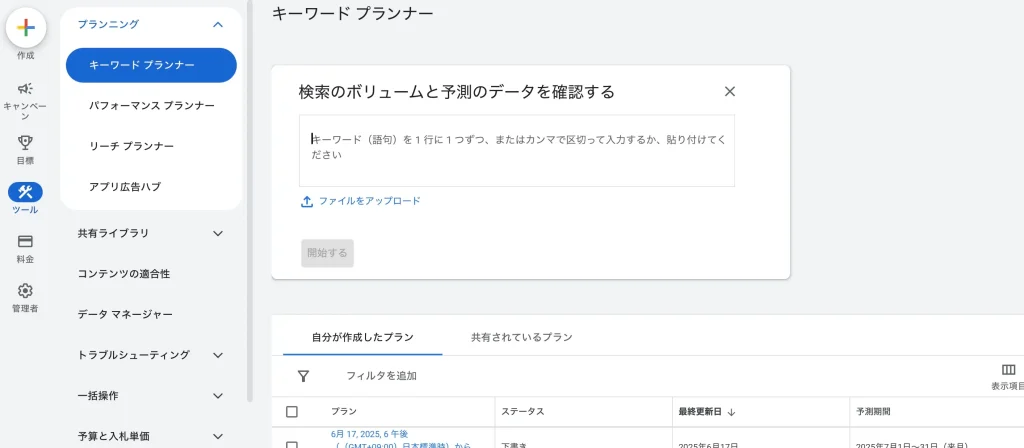This screenshot has height=448, width=1024.
Task: Click the keyword entry text area
Action: [x=517, y=151]
